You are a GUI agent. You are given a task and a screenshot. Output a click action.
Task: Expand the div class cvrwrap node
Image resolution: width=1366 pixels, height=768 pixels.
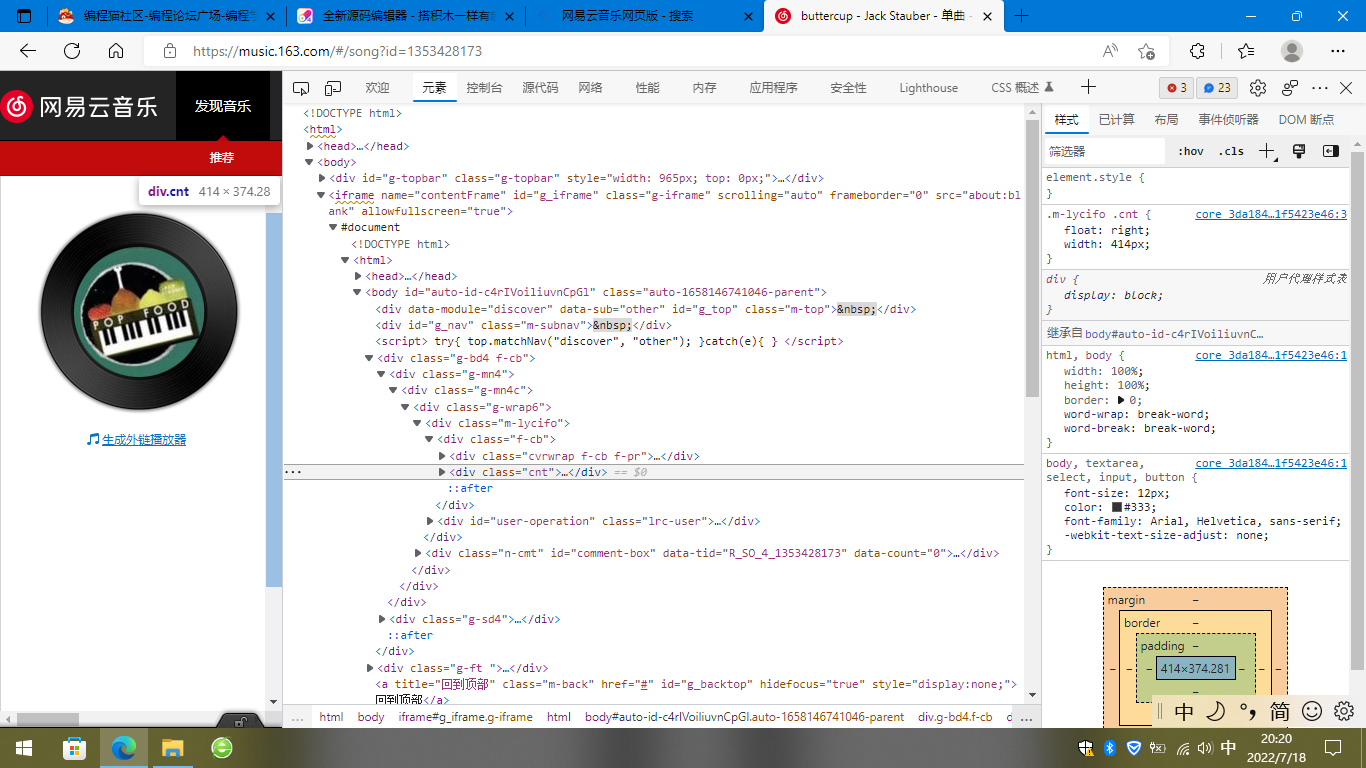coord(442,456)
